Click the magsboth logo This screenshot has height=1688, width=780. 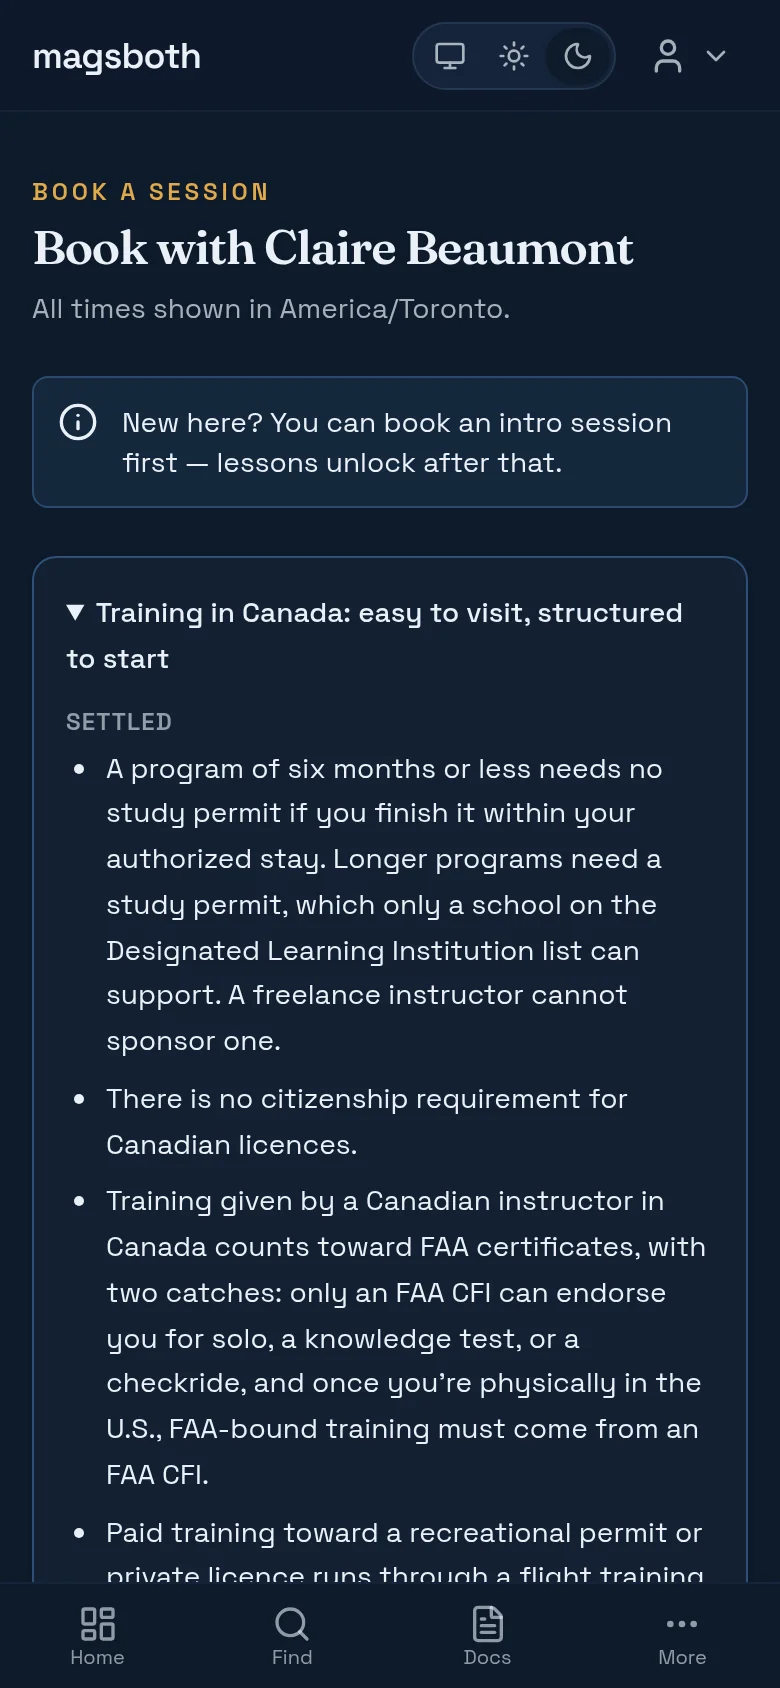coord(117,57)
